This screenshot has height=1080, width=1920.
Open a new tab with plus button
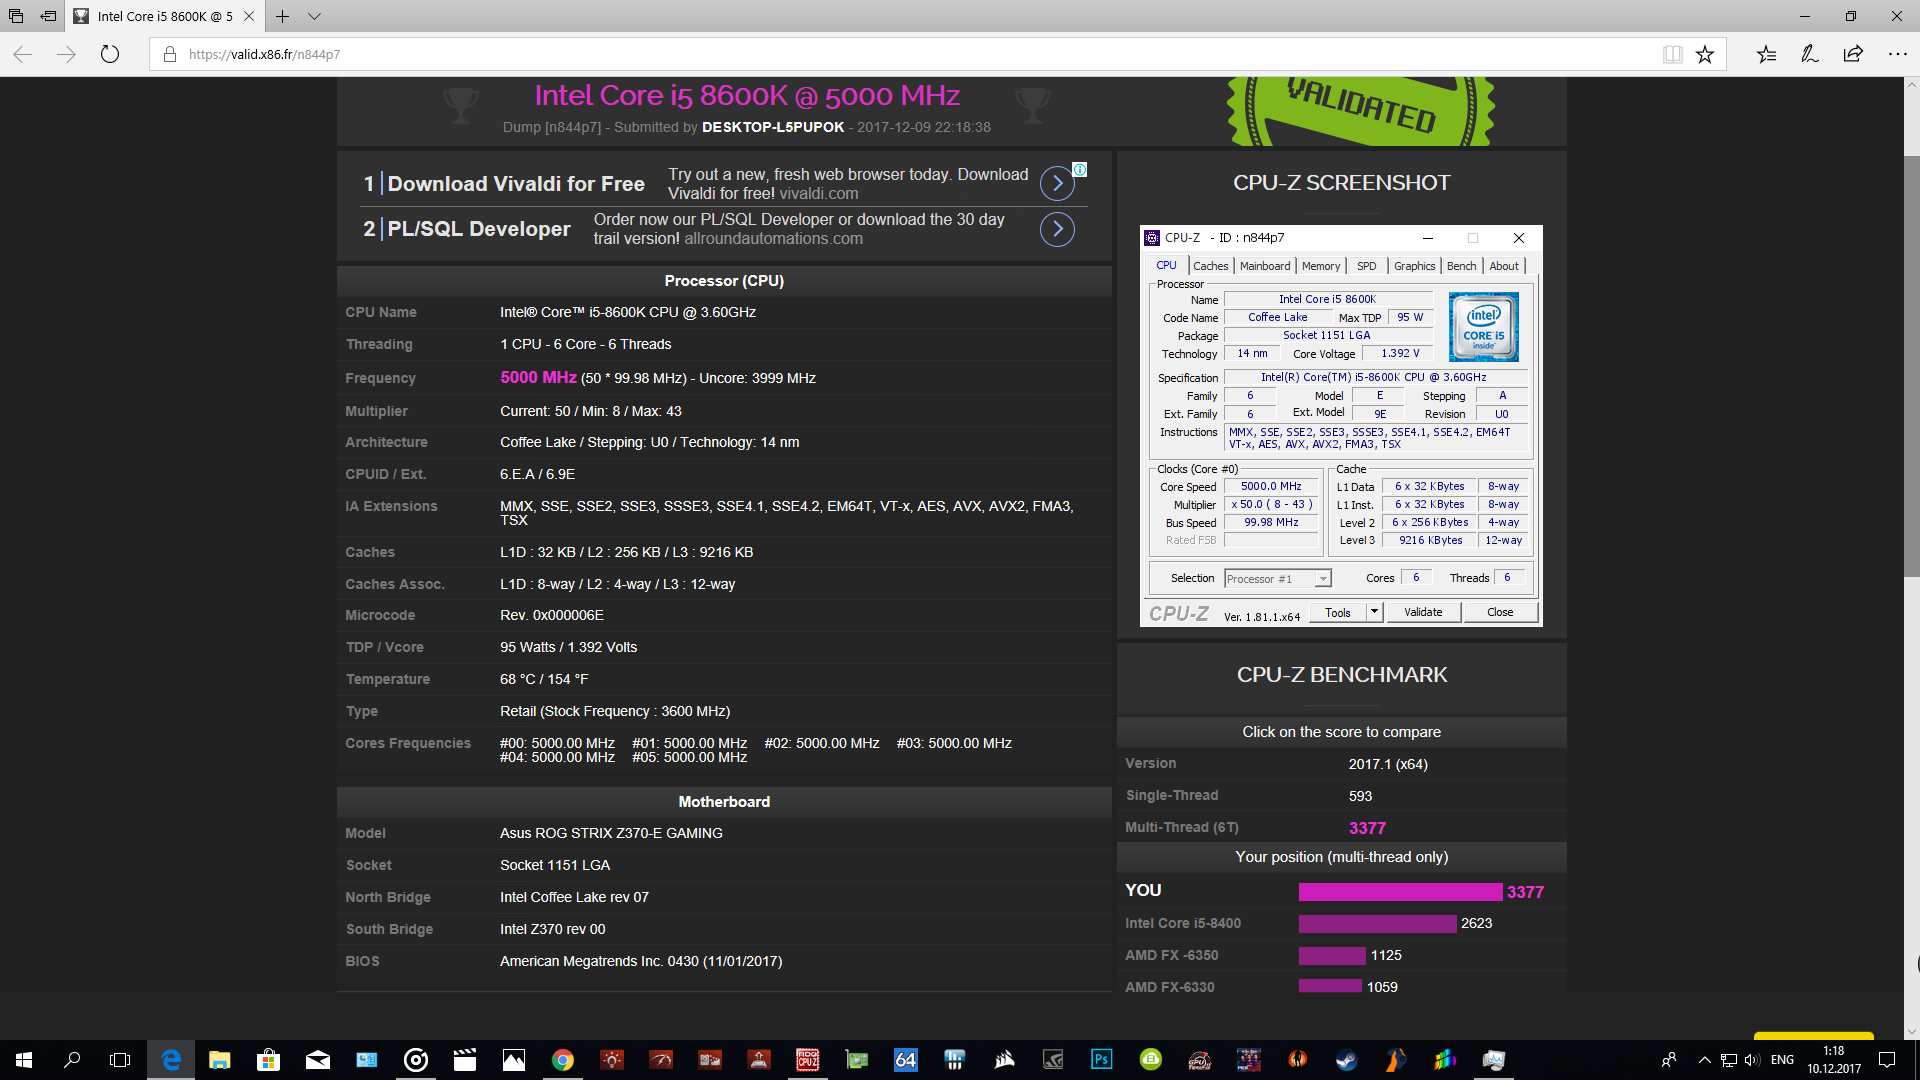click(x=283, y=16)
